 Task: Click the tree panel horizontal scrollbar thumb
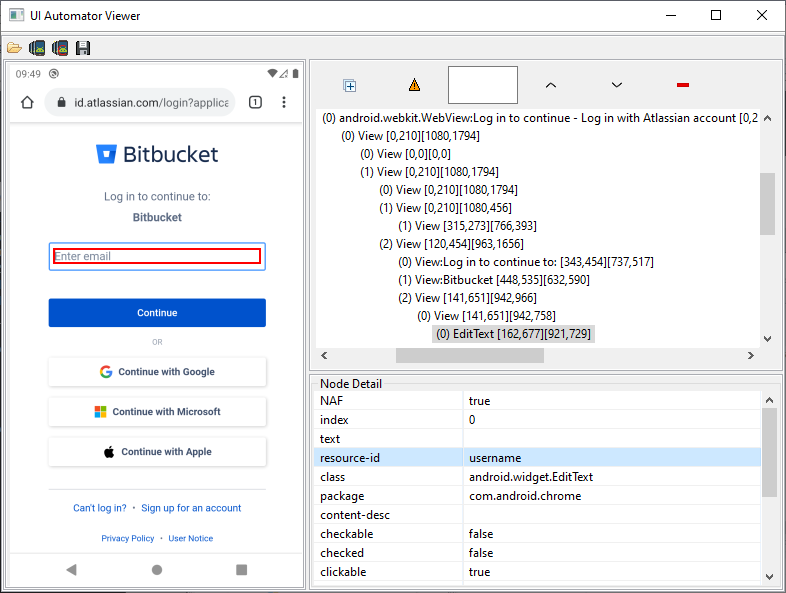(x=470, y=355)
